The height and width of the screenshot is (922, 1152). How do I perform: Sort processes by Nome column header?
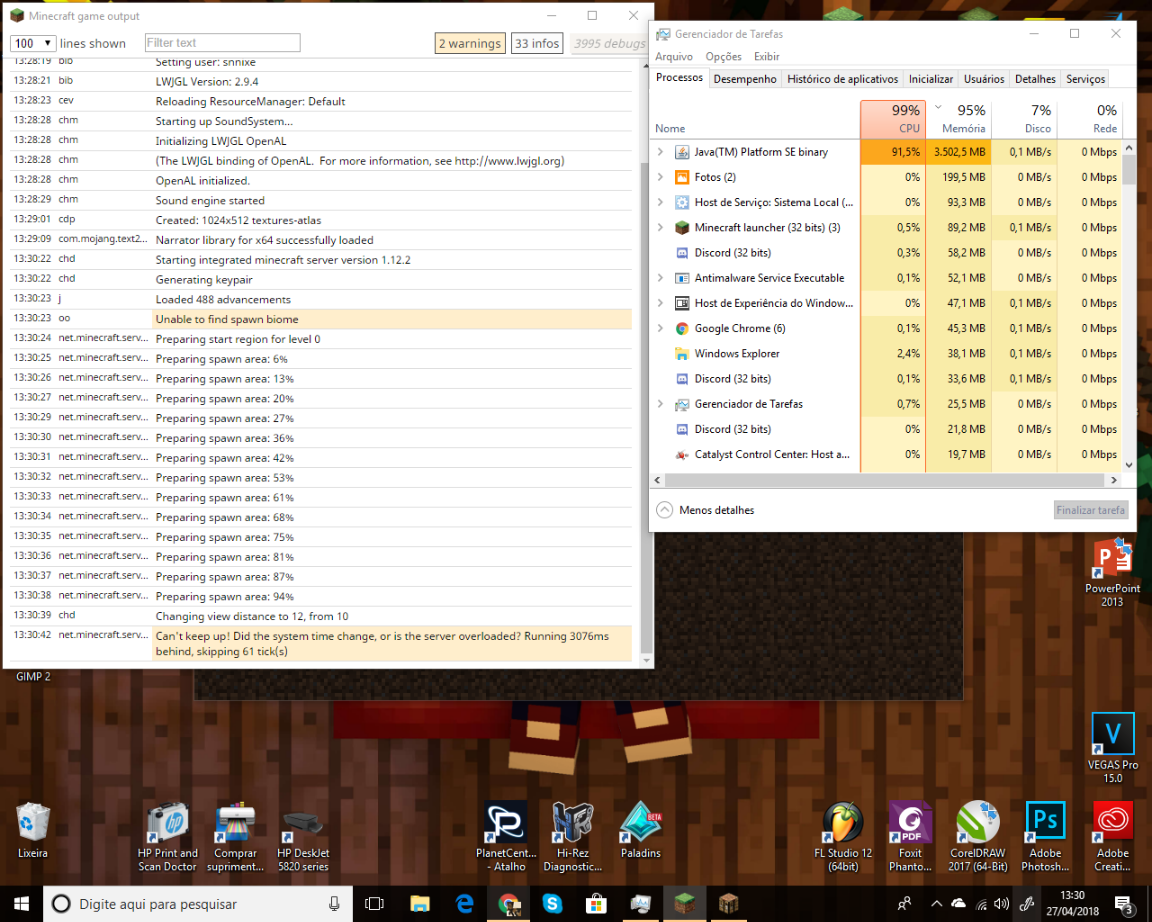click(755, 119)
